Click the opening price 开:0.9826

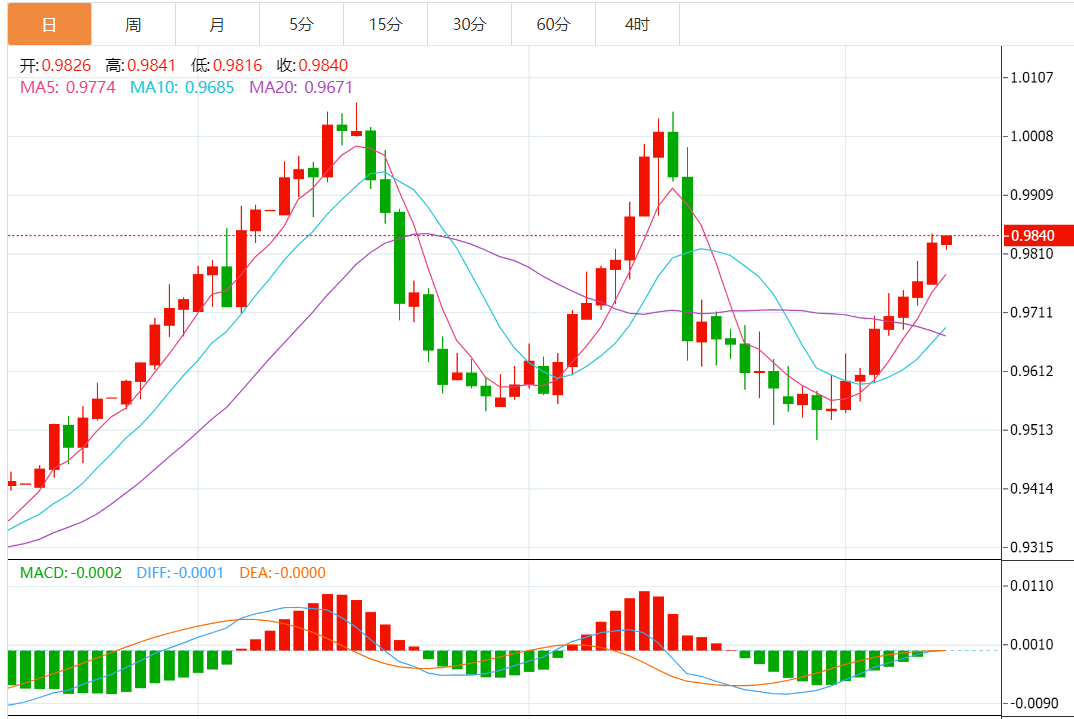(55, 66)
